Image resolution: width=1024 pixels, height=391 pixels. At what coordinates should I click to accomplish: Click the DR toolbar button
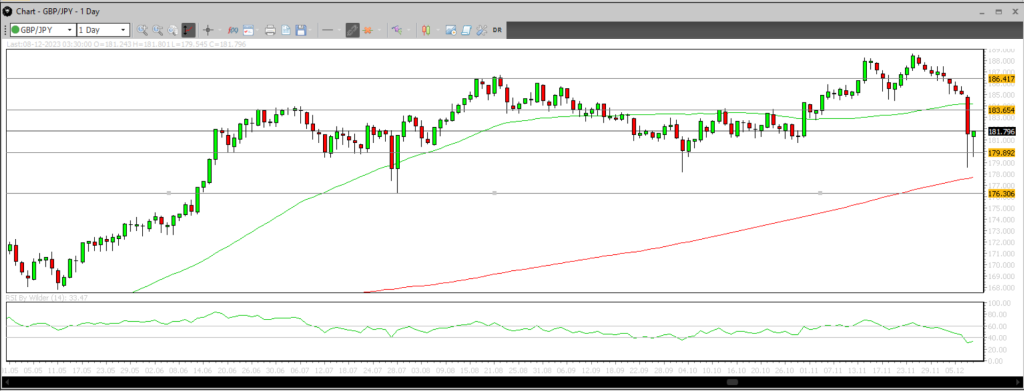[497, 30]
